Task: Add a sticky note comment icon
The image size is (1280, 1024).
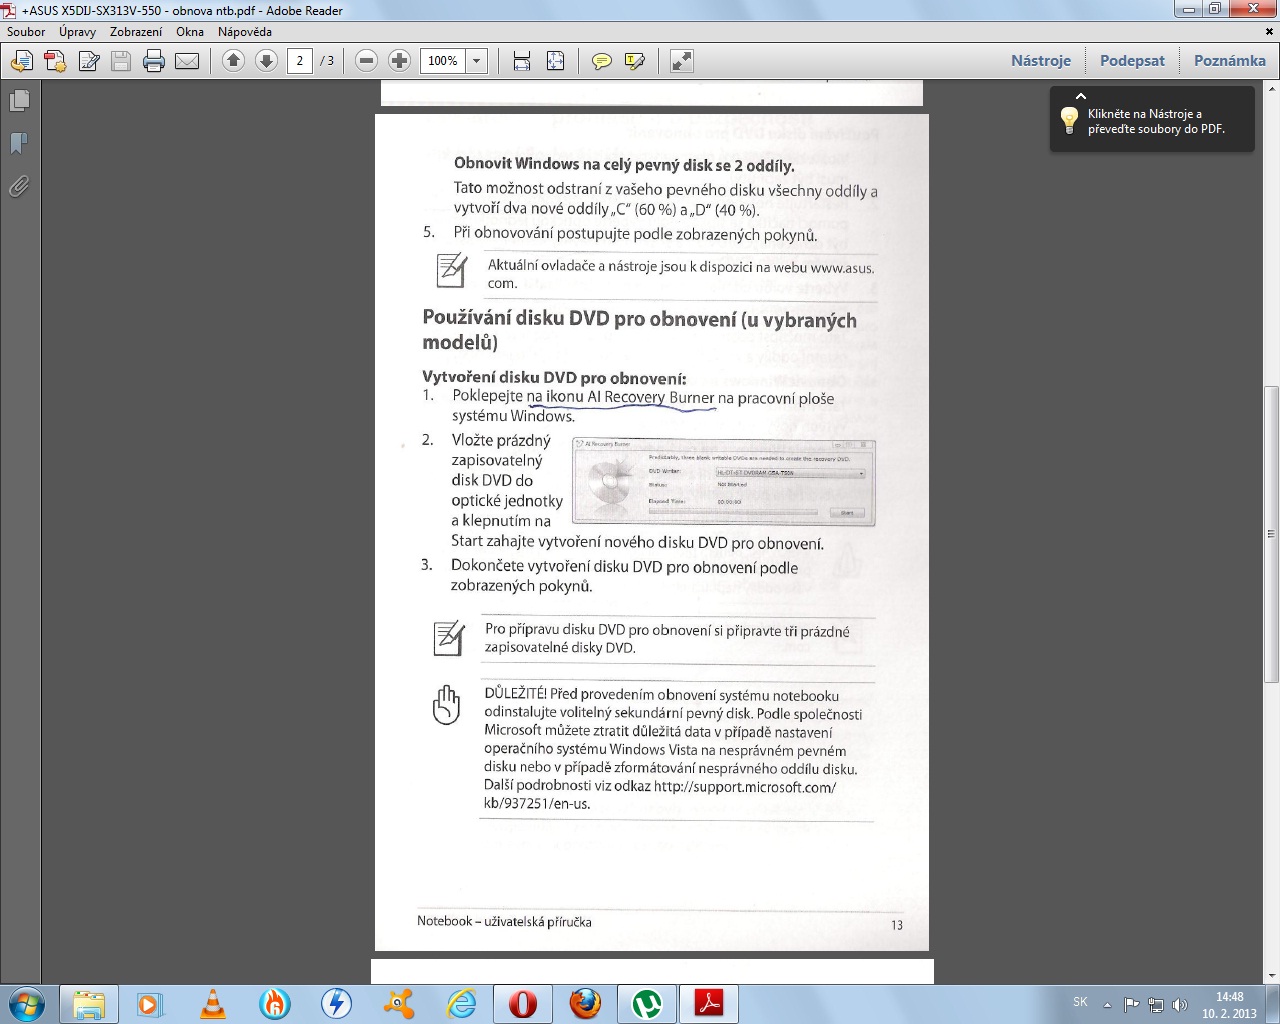Action: click(x=602, y=61)
